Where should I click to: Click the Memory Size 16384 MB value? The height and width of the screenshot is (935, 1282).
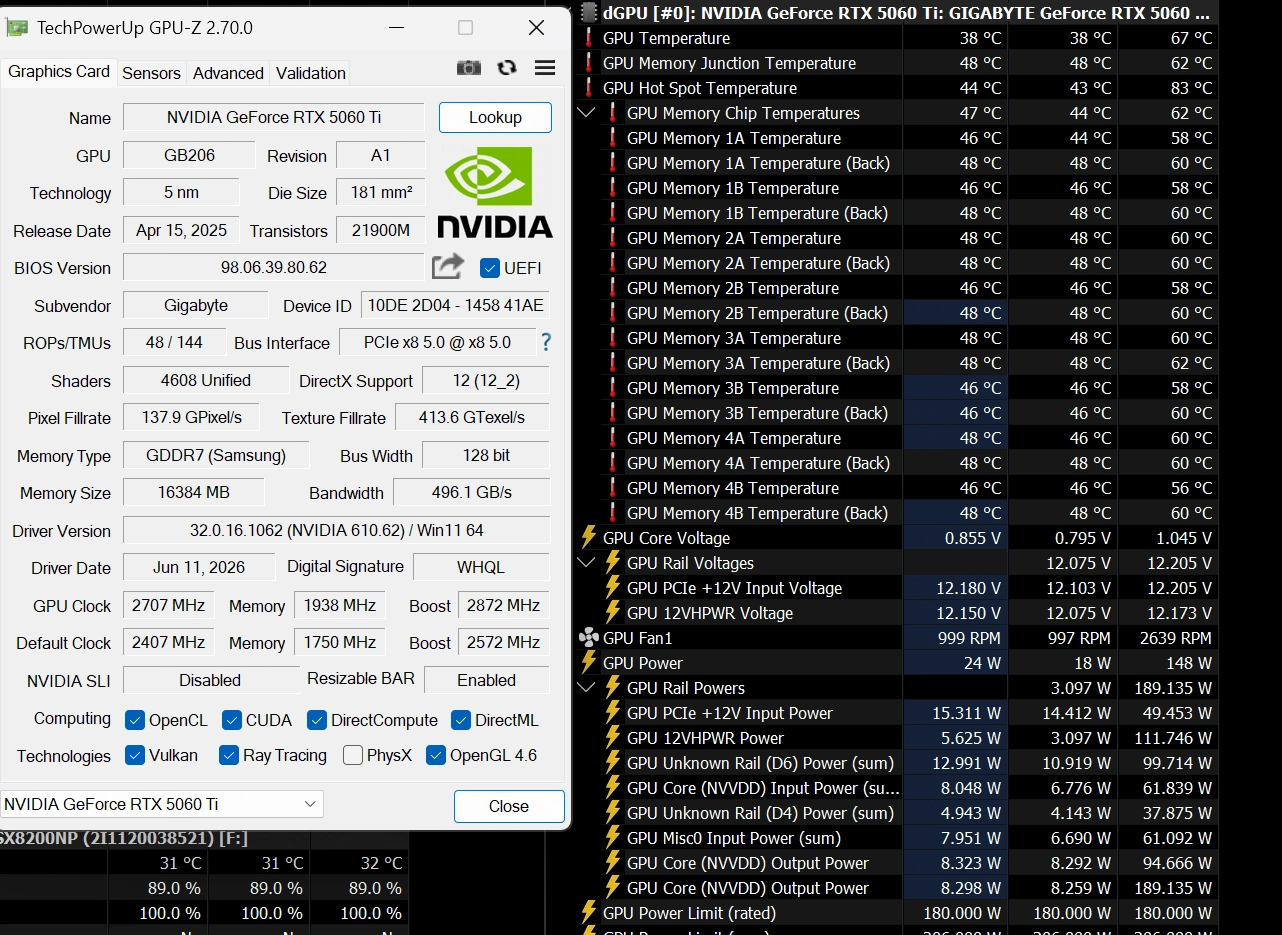(194, 492)
